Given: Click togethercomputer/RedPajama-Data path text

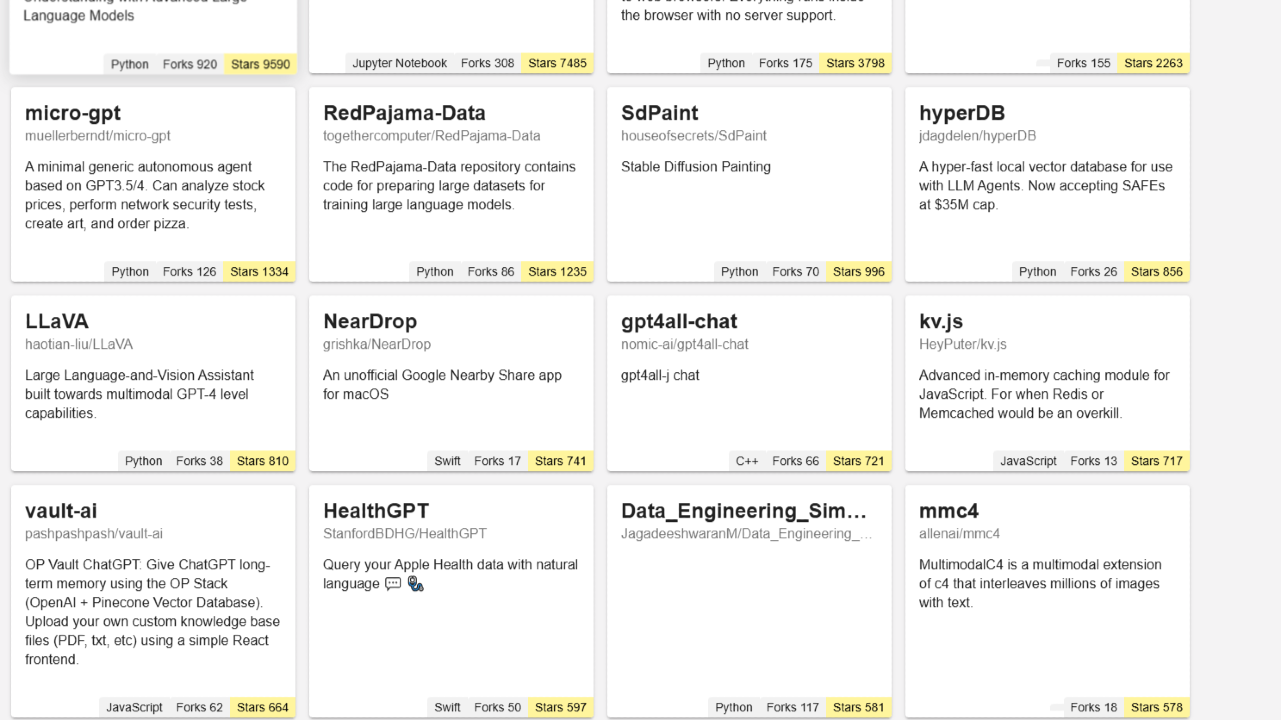Looking at the screenshot, I should [432, 136].
